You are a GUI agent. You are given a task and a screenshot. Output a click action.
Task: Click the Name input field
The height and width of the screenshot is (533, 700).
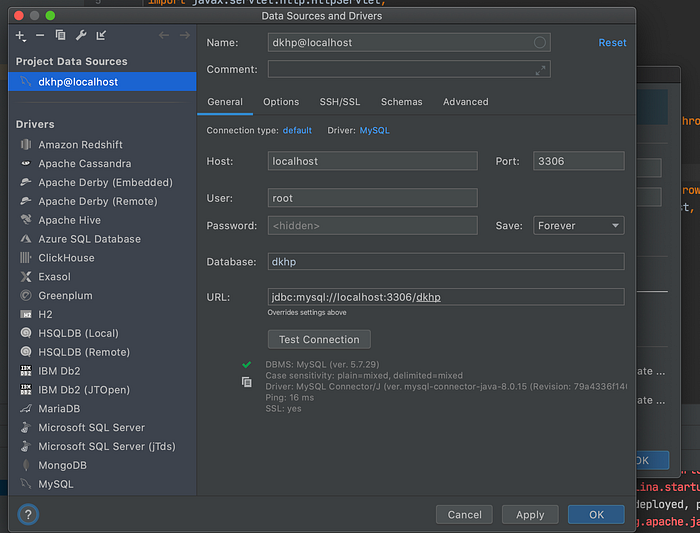click(x=409, y=42)
